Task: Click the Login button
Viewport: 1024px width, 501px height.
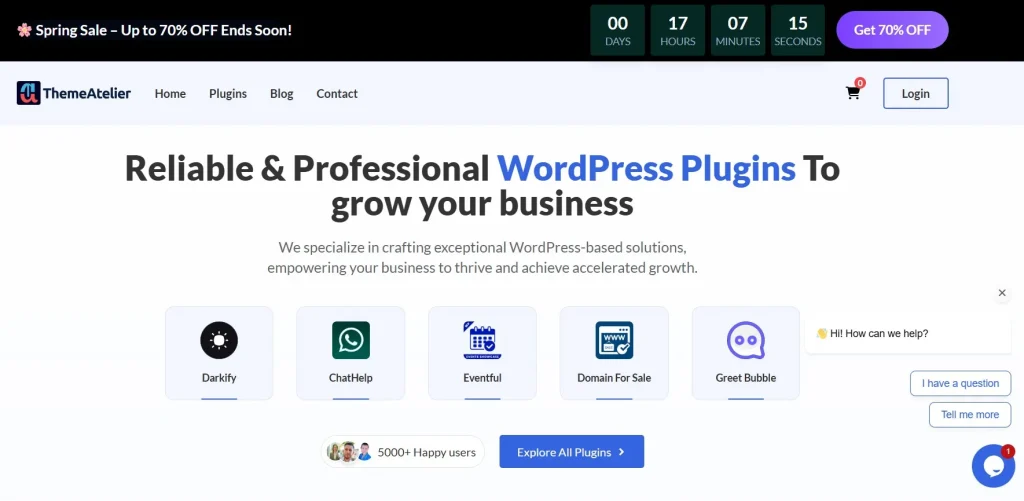Action: pyautogui.click(x=916, y=93)
